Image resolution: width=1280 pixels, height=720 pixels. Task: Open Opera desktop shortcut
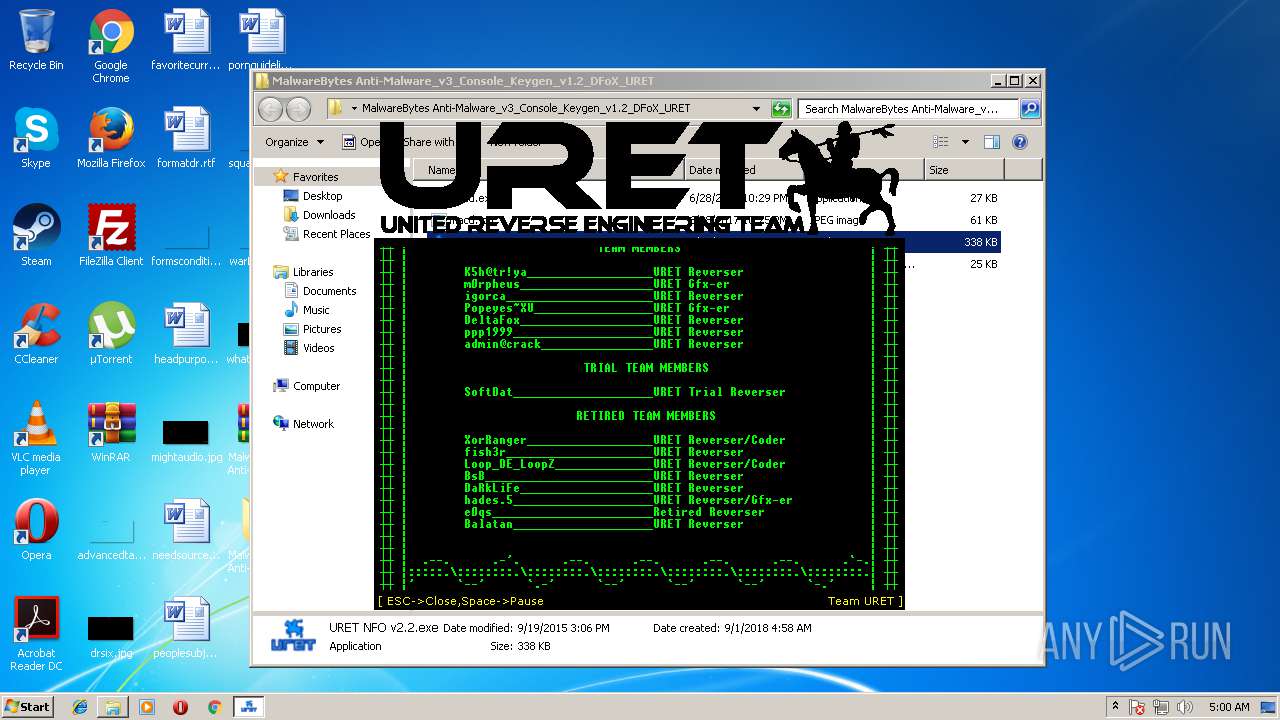36,530
